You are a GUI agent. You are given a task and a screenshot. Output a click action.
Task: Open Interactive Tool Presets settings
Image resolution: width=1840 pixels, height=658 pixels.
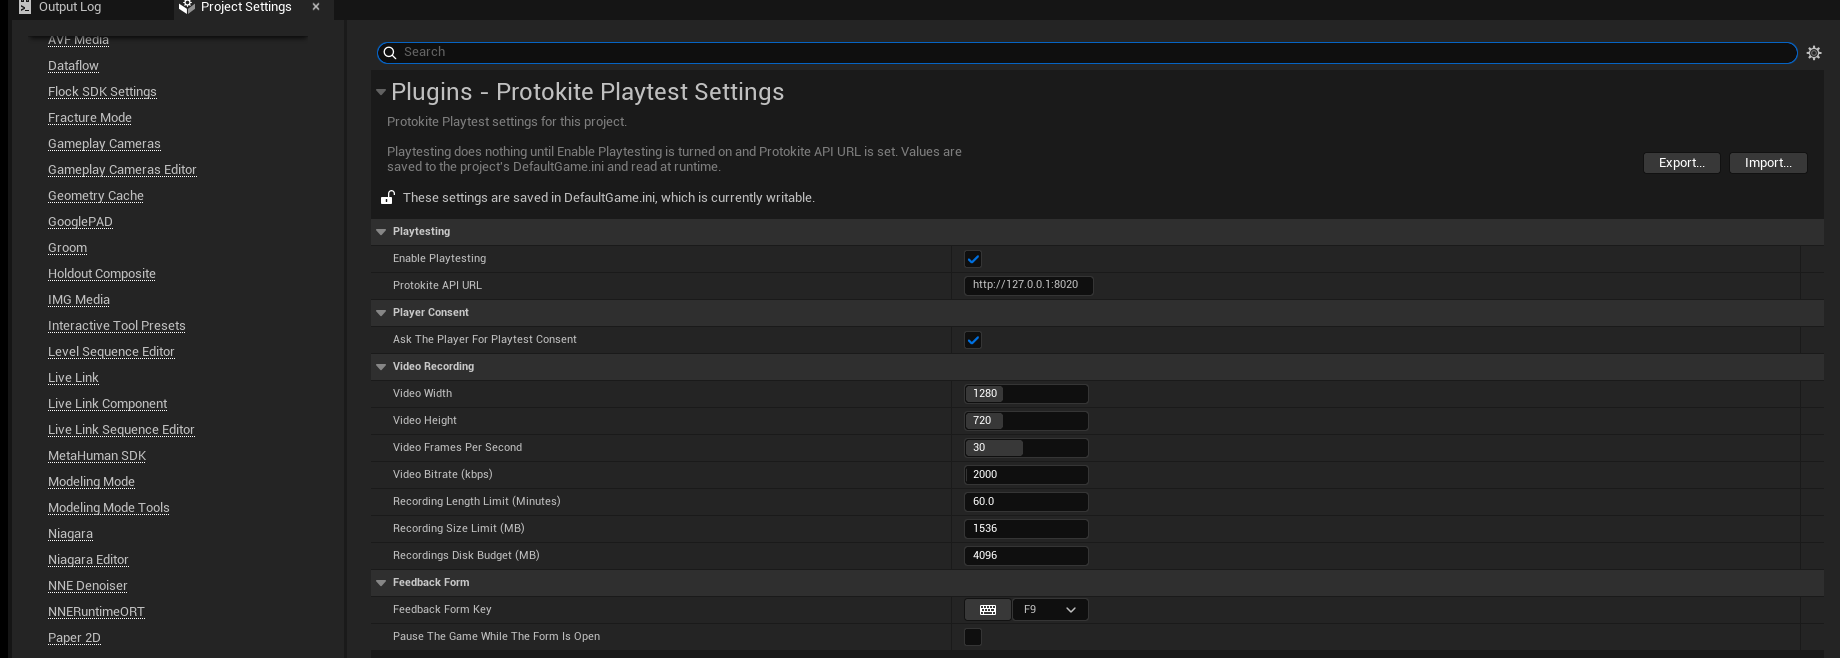click(117, 326)
